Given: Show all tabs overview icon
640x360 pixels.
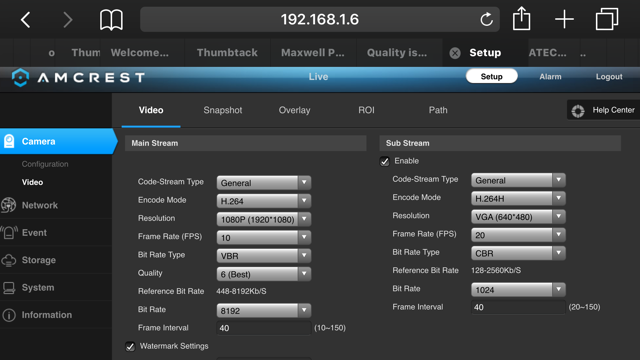Looking at the screenshot, I should tap(607, 19).
